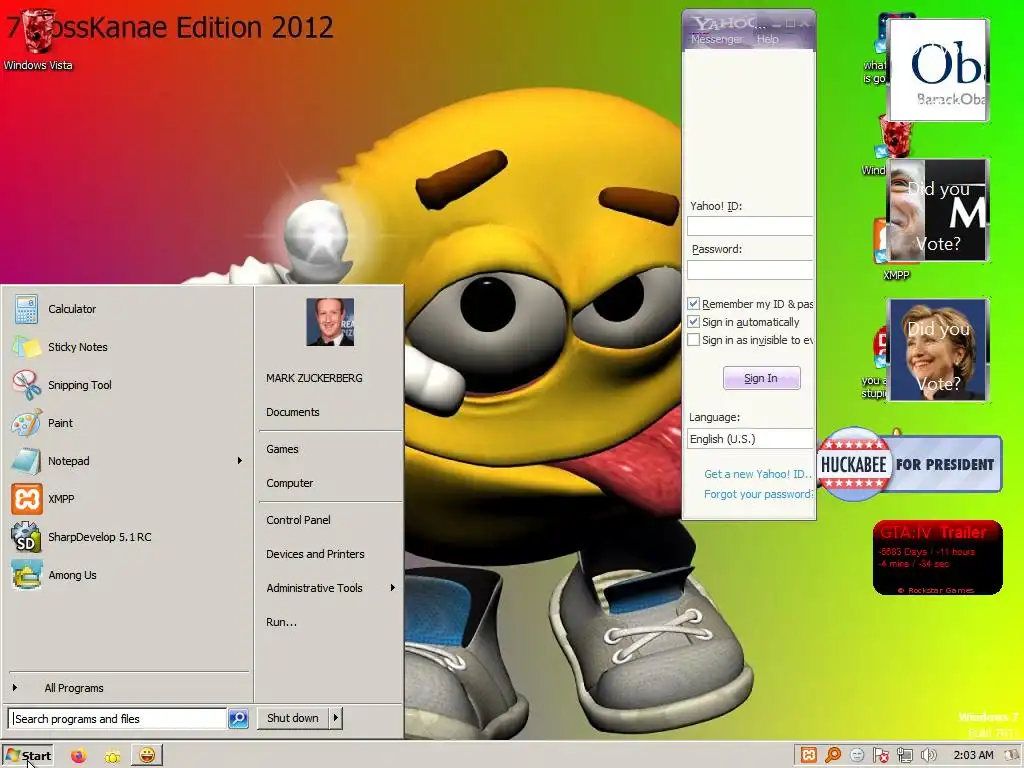Open the Windows Vista recycle bin desktop icon
This screenshot has height=768, width=1024.
38,39
